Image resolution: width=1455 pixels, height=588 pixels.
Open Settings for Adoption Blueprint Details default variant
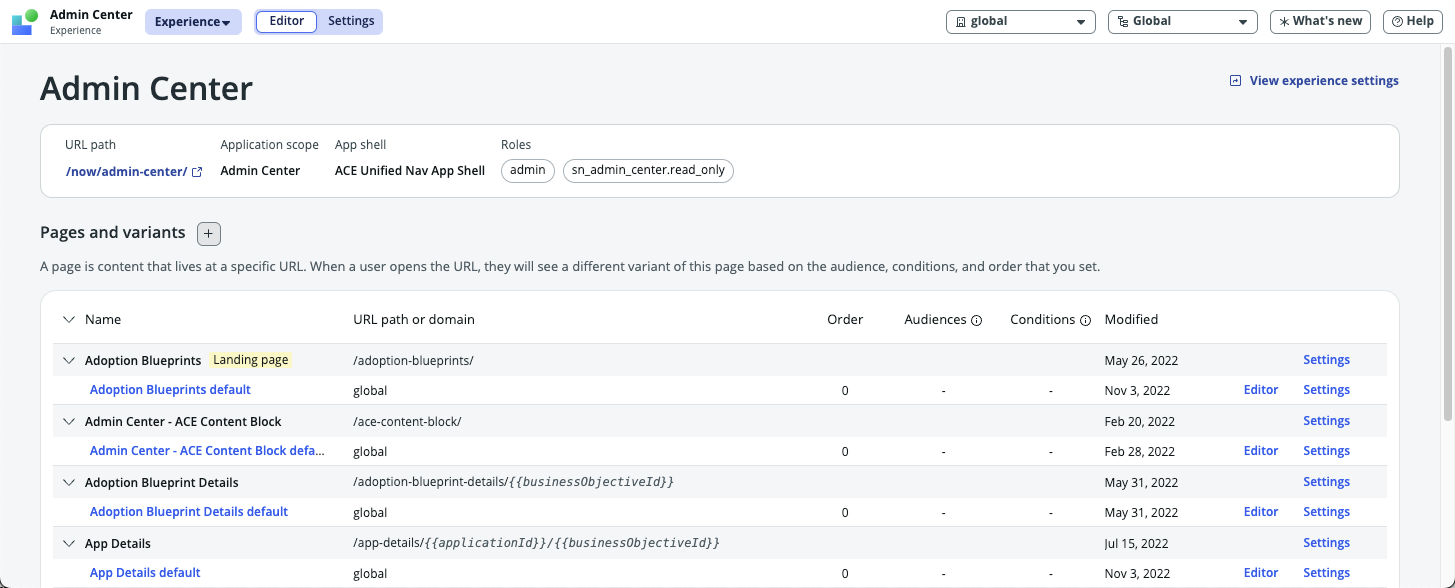pos(1326,512)
